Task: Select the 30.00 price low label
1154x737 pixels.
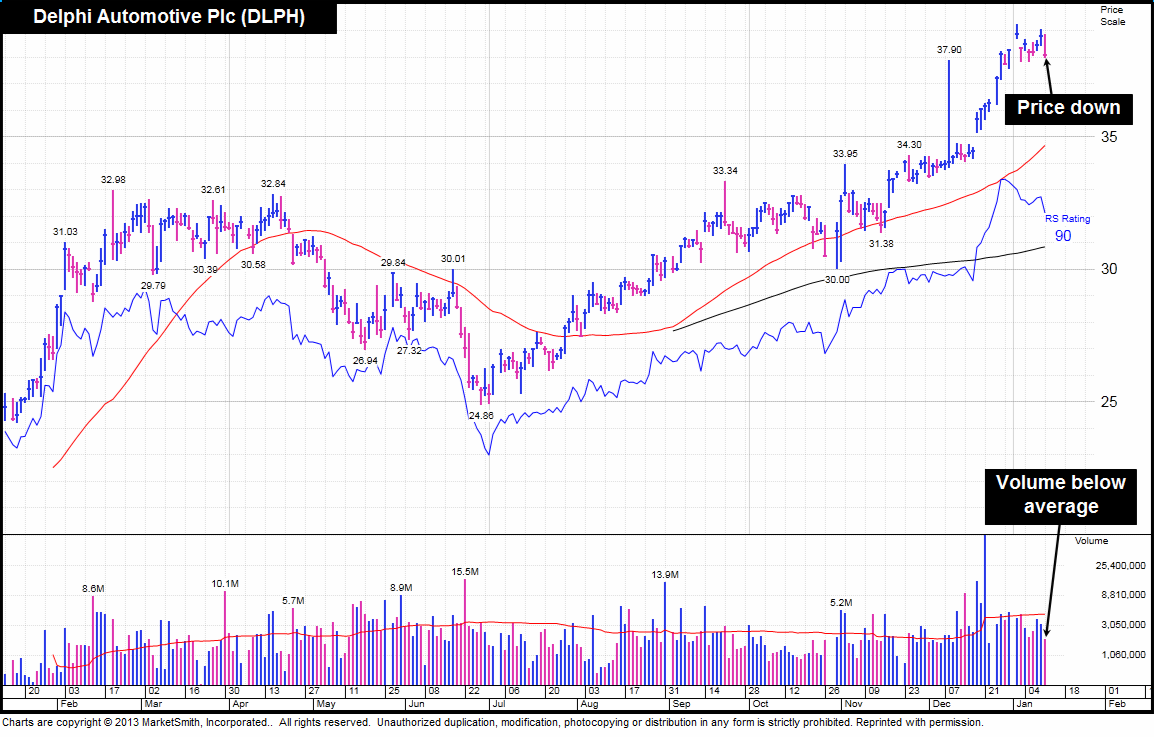Action: [x=837, y=279]
